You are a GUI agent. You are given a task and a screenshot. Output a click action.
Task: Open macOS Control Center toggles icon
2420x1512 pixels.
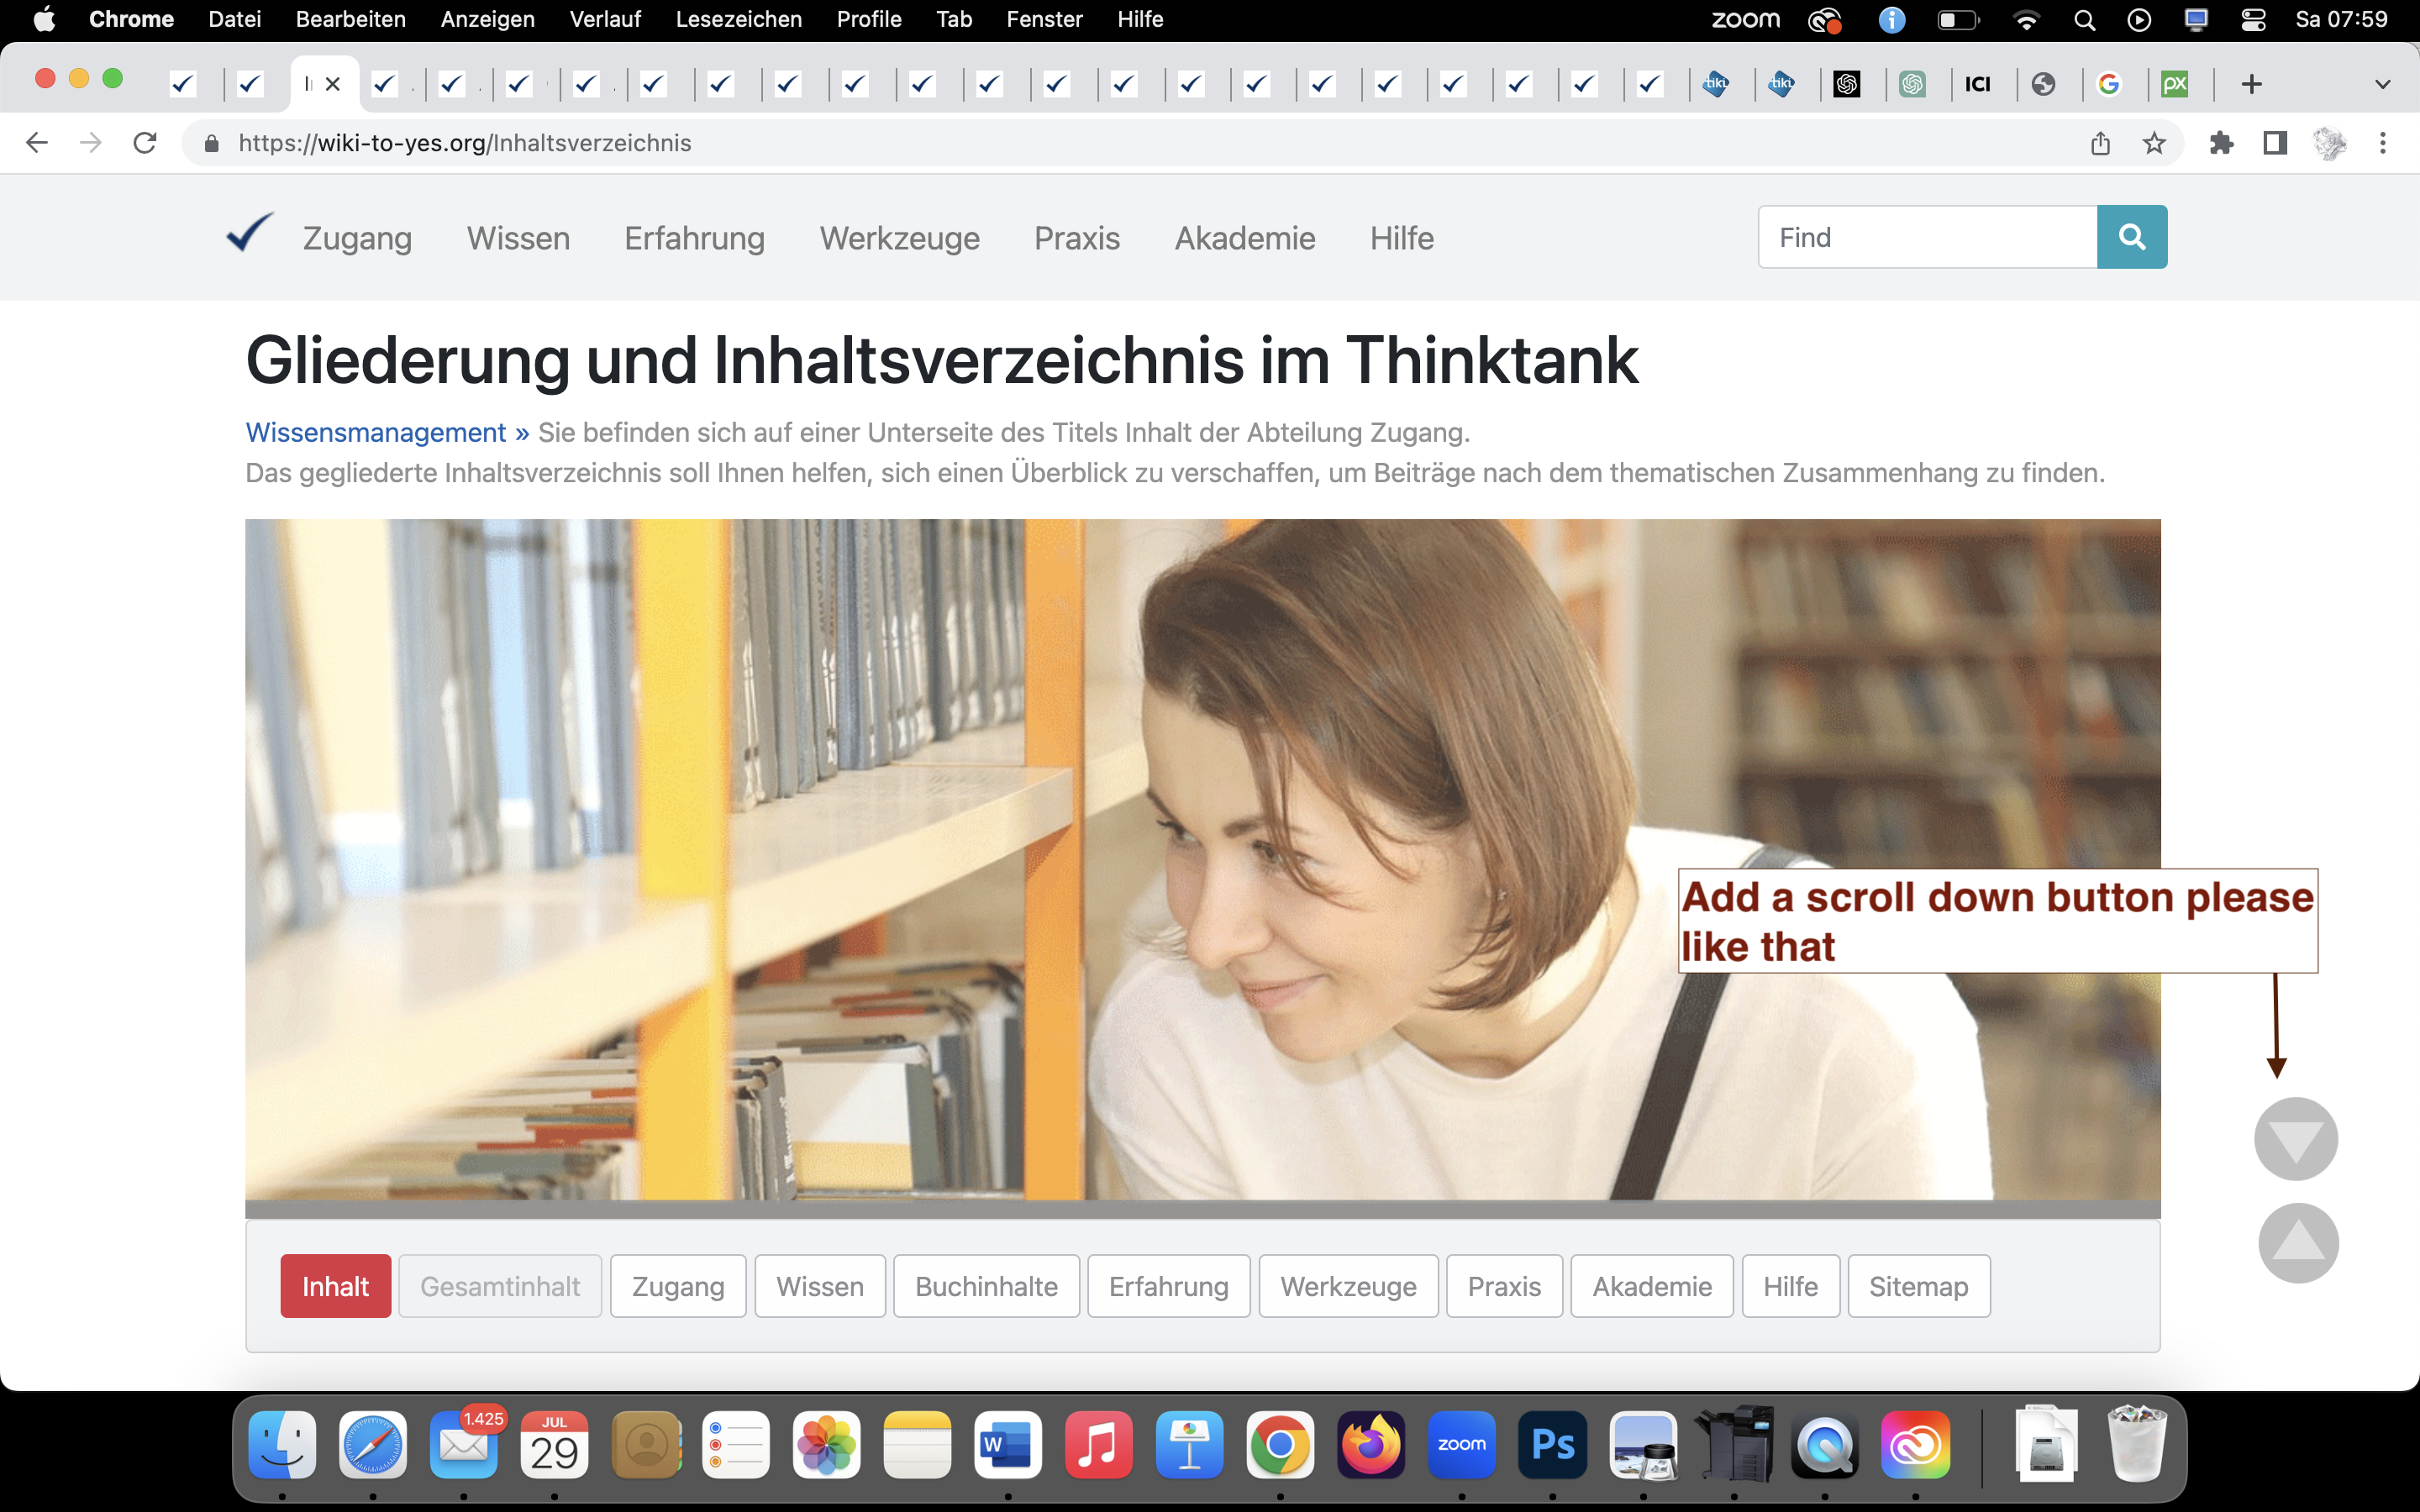coord(2252,19)
